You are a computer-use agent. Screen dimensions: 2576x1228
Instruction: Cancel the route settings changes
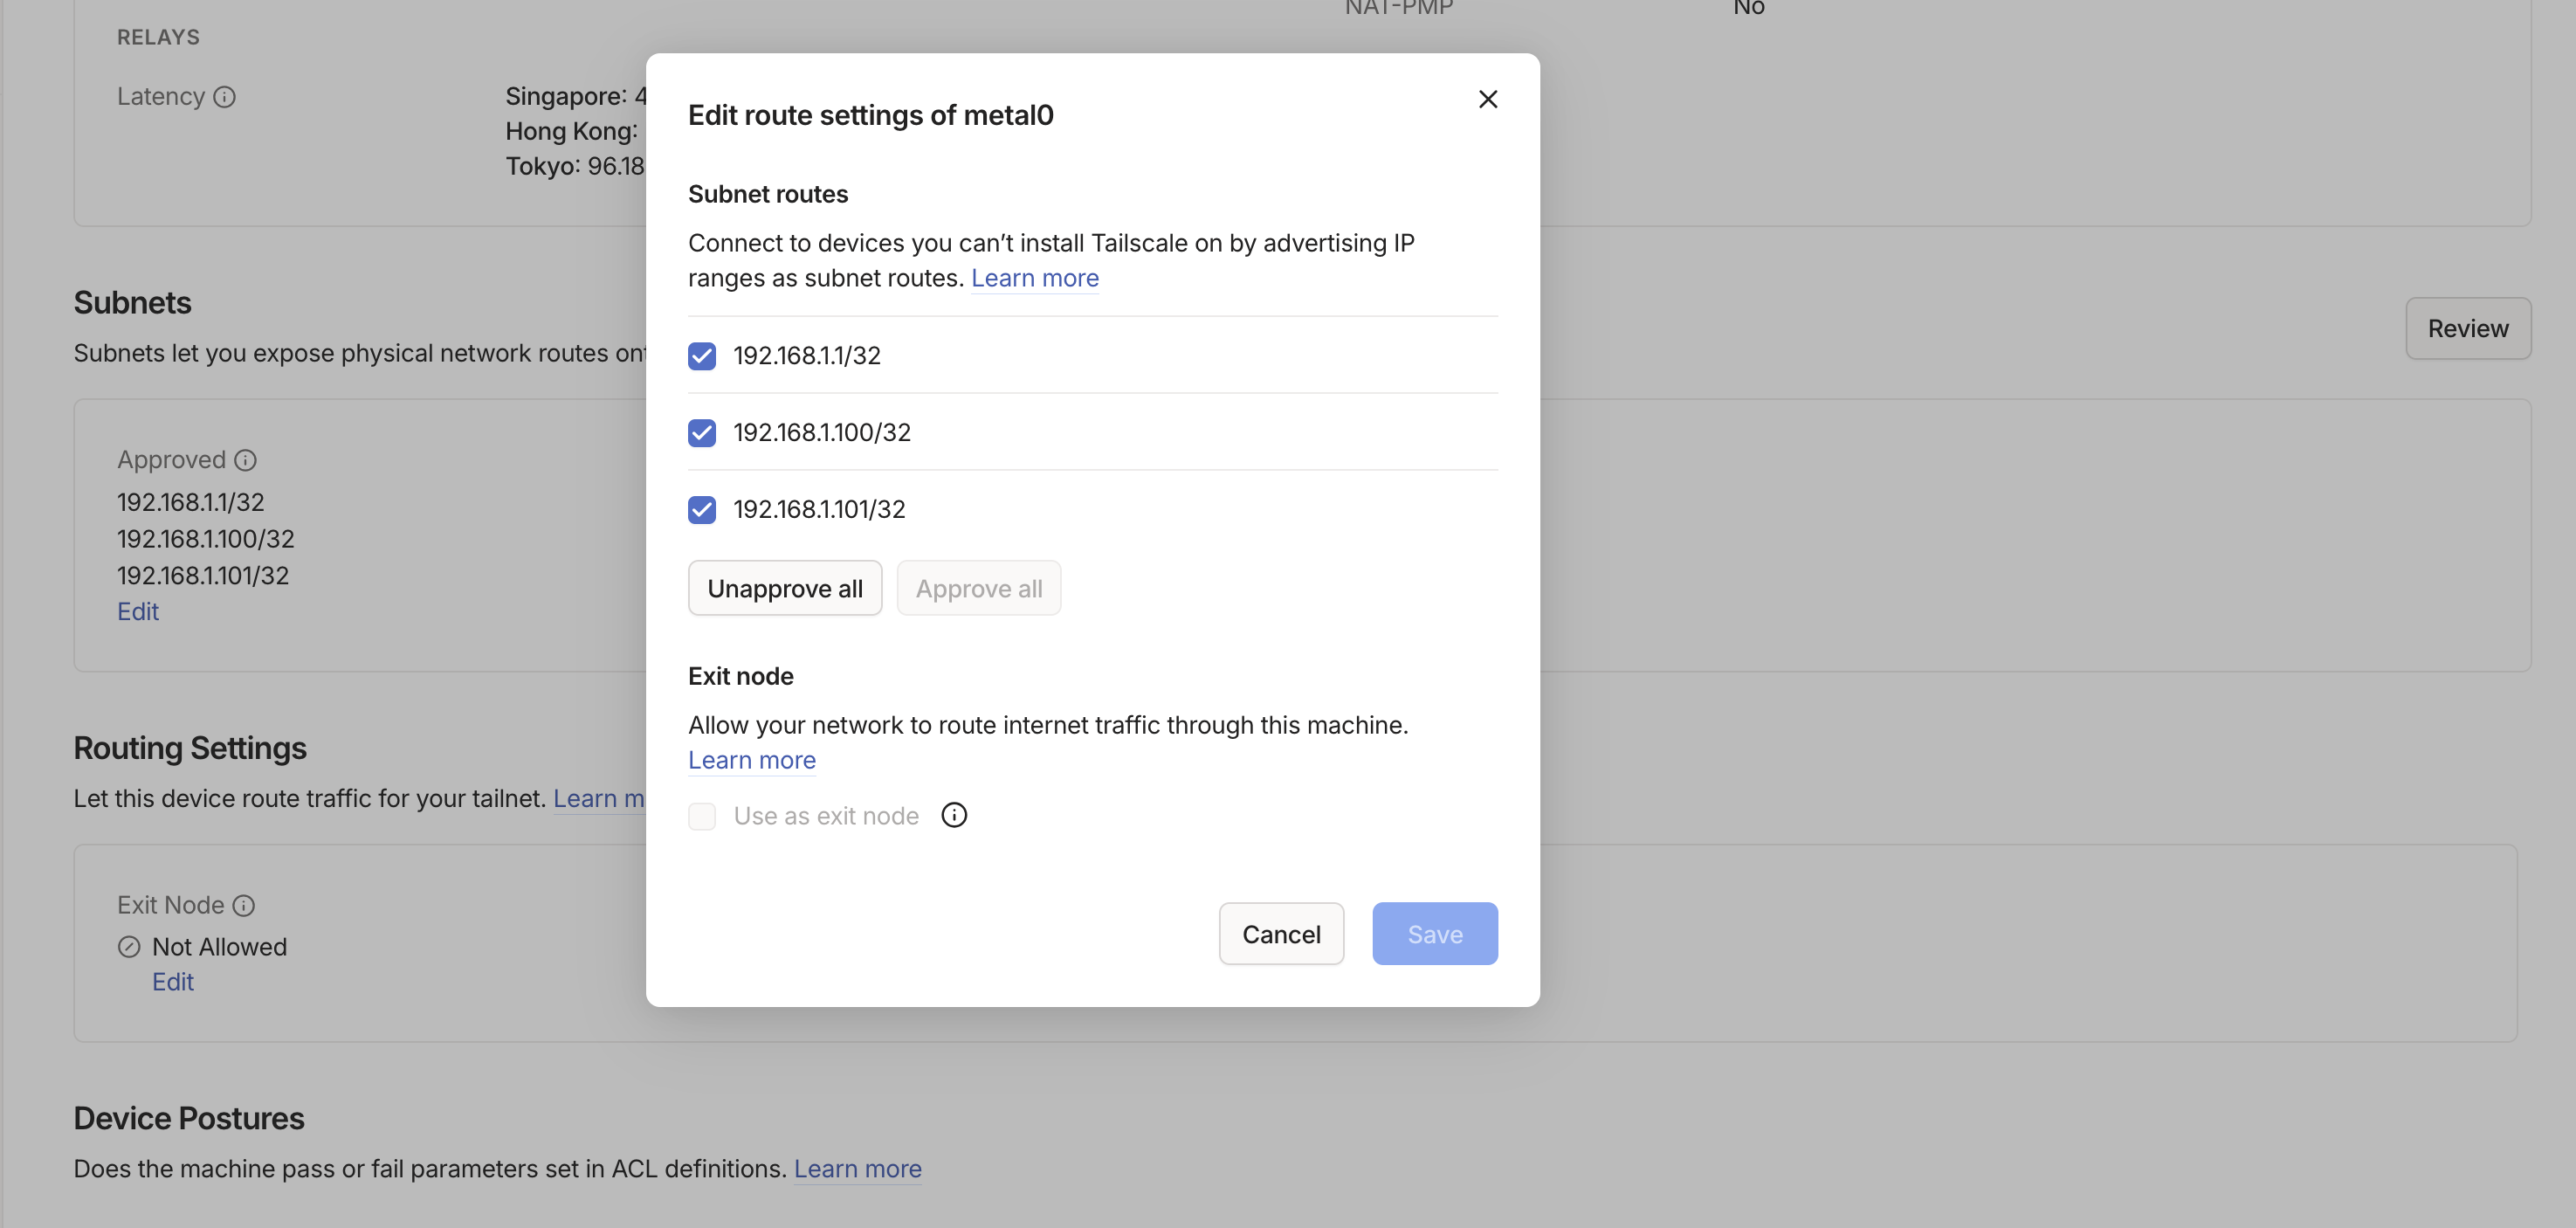(x=1281, y=934)
